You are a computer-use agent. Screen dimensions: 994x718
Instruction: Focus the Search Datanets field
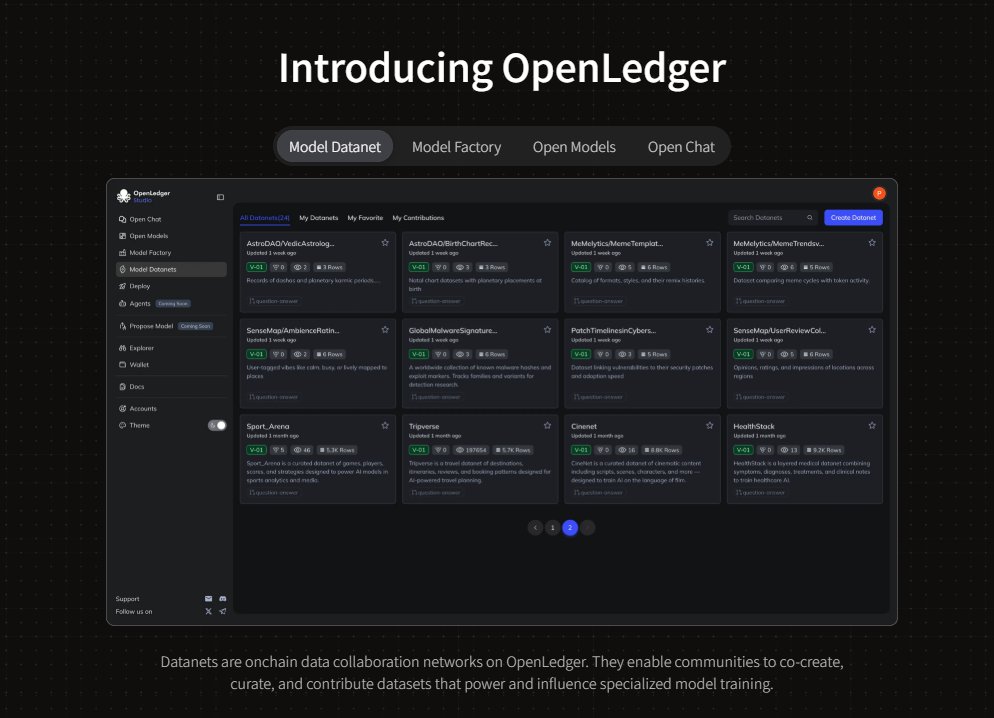pyautogui.click(x=773, y=217)
